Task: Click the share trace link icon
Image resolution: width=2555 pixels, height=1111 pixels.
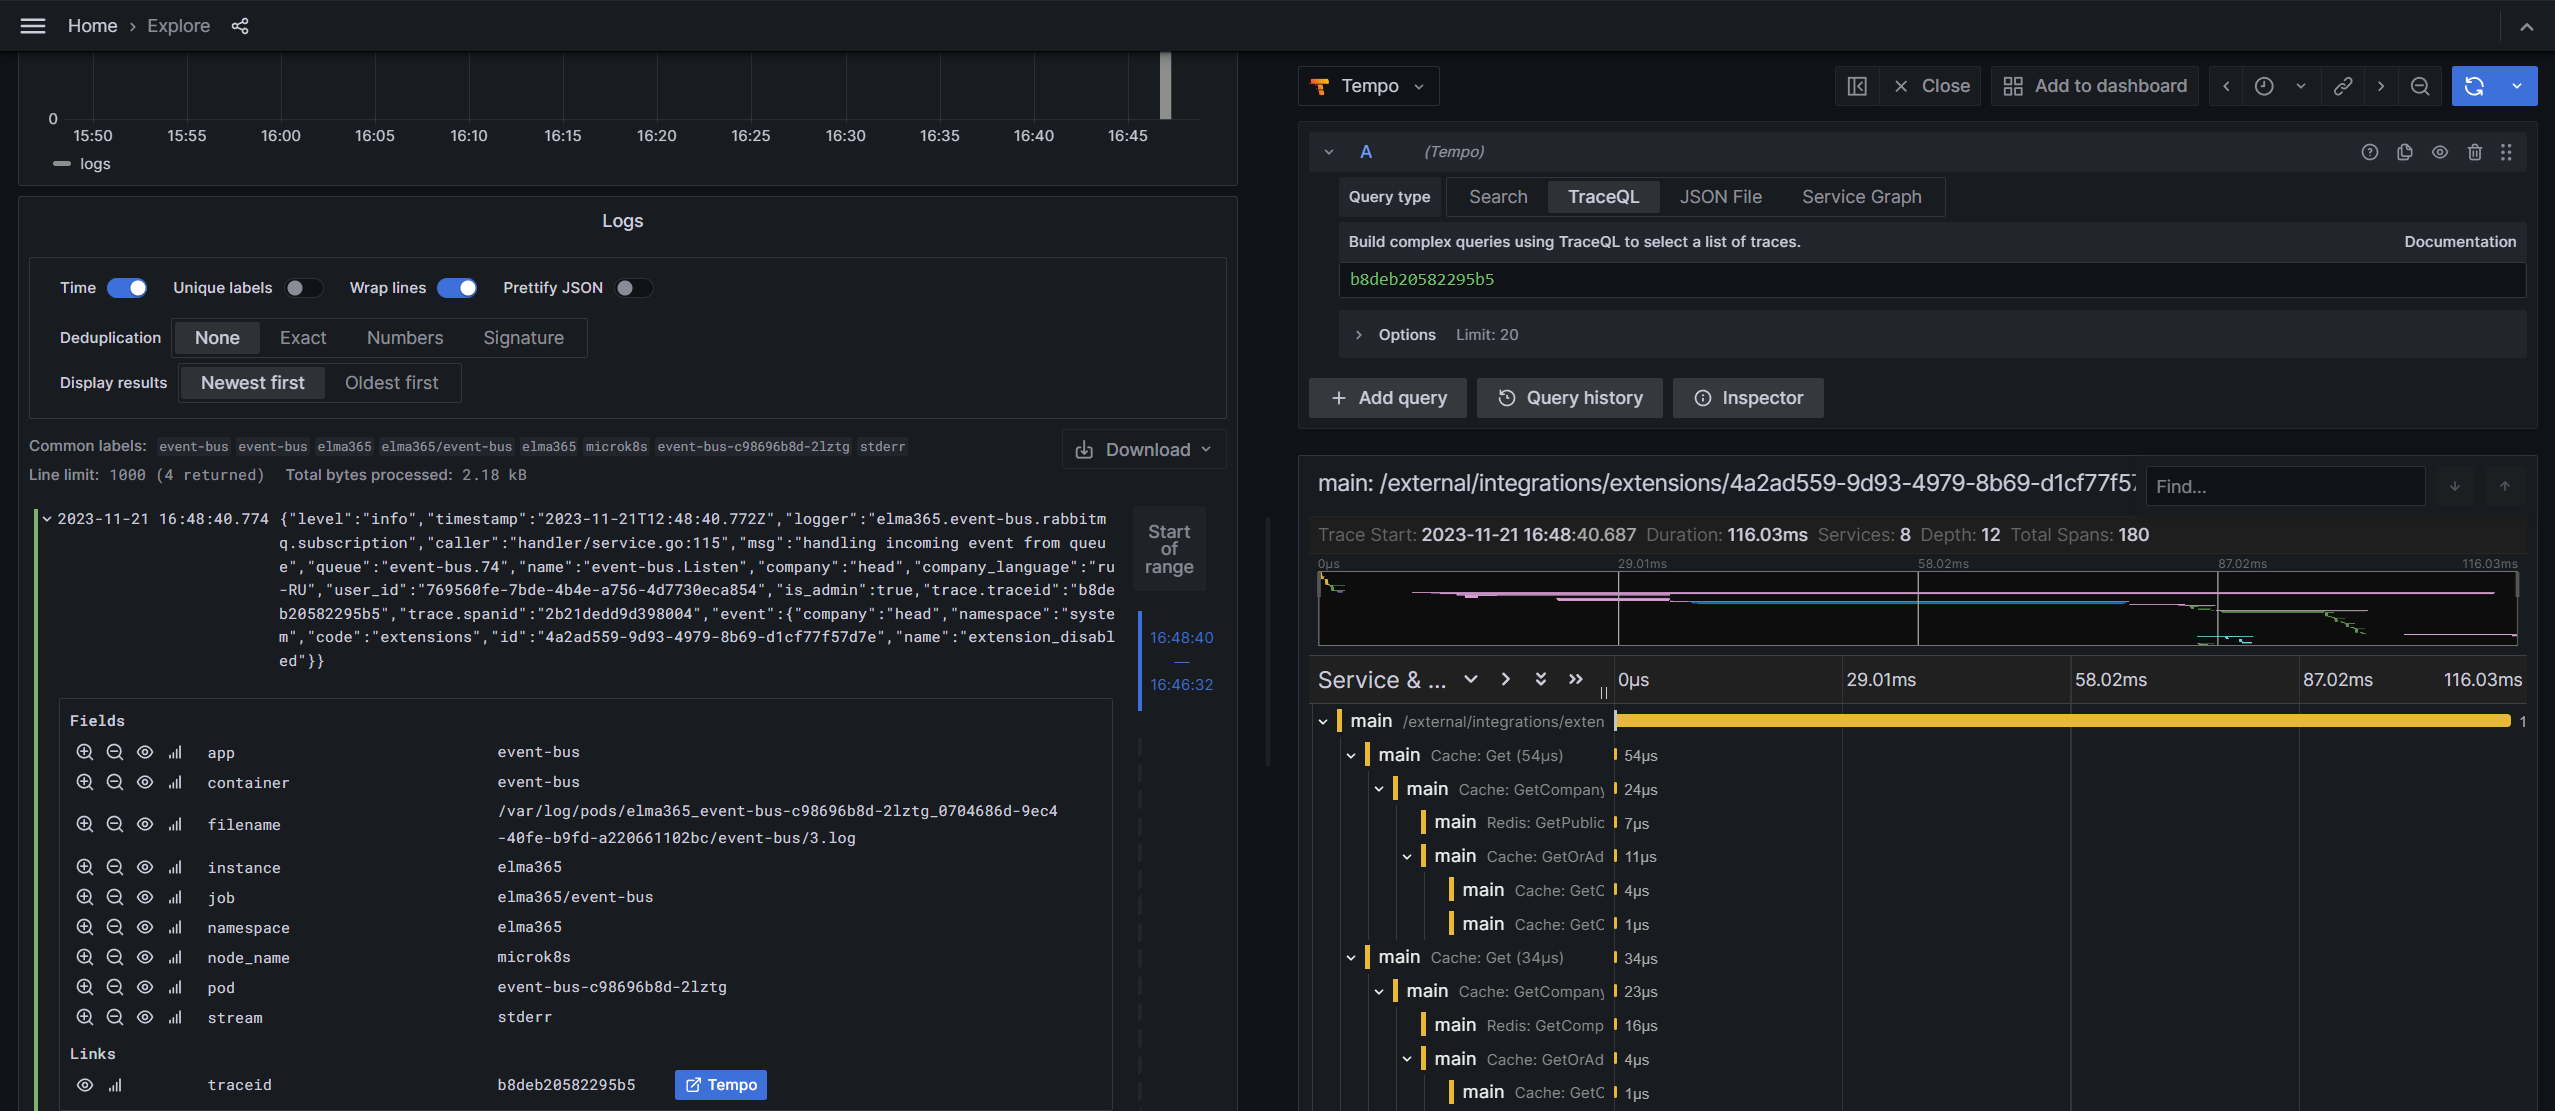Action: coord(2342,85)
